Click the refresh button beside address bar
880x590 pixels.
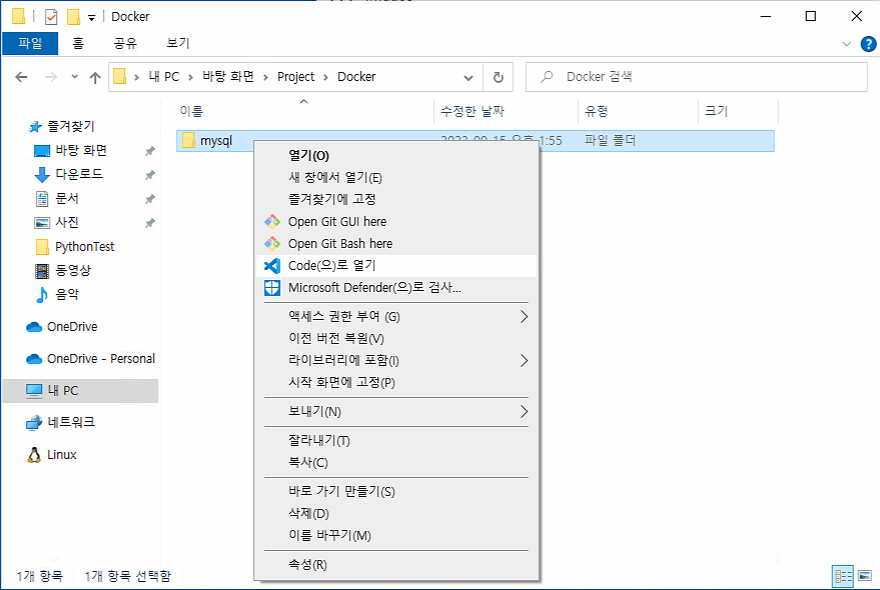498,77
